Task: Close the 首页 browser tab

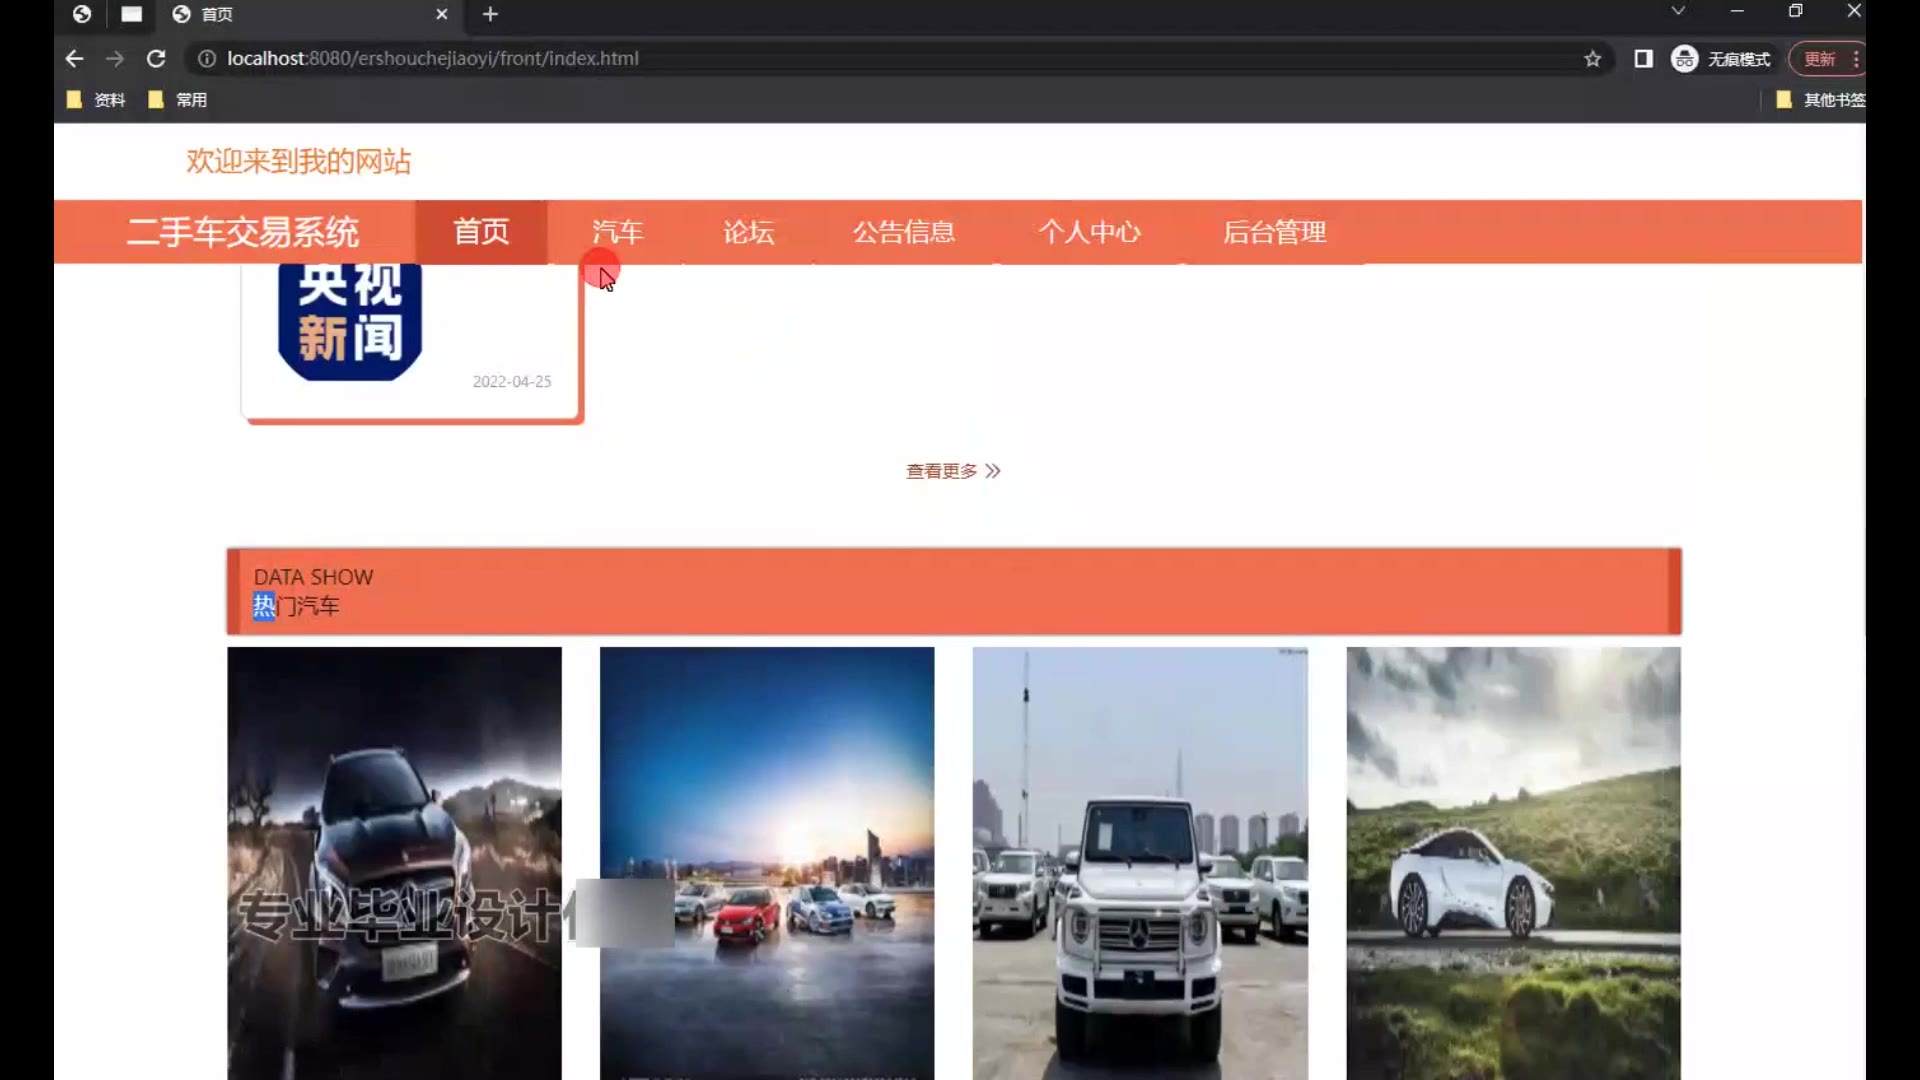Action: coord(441,14)
